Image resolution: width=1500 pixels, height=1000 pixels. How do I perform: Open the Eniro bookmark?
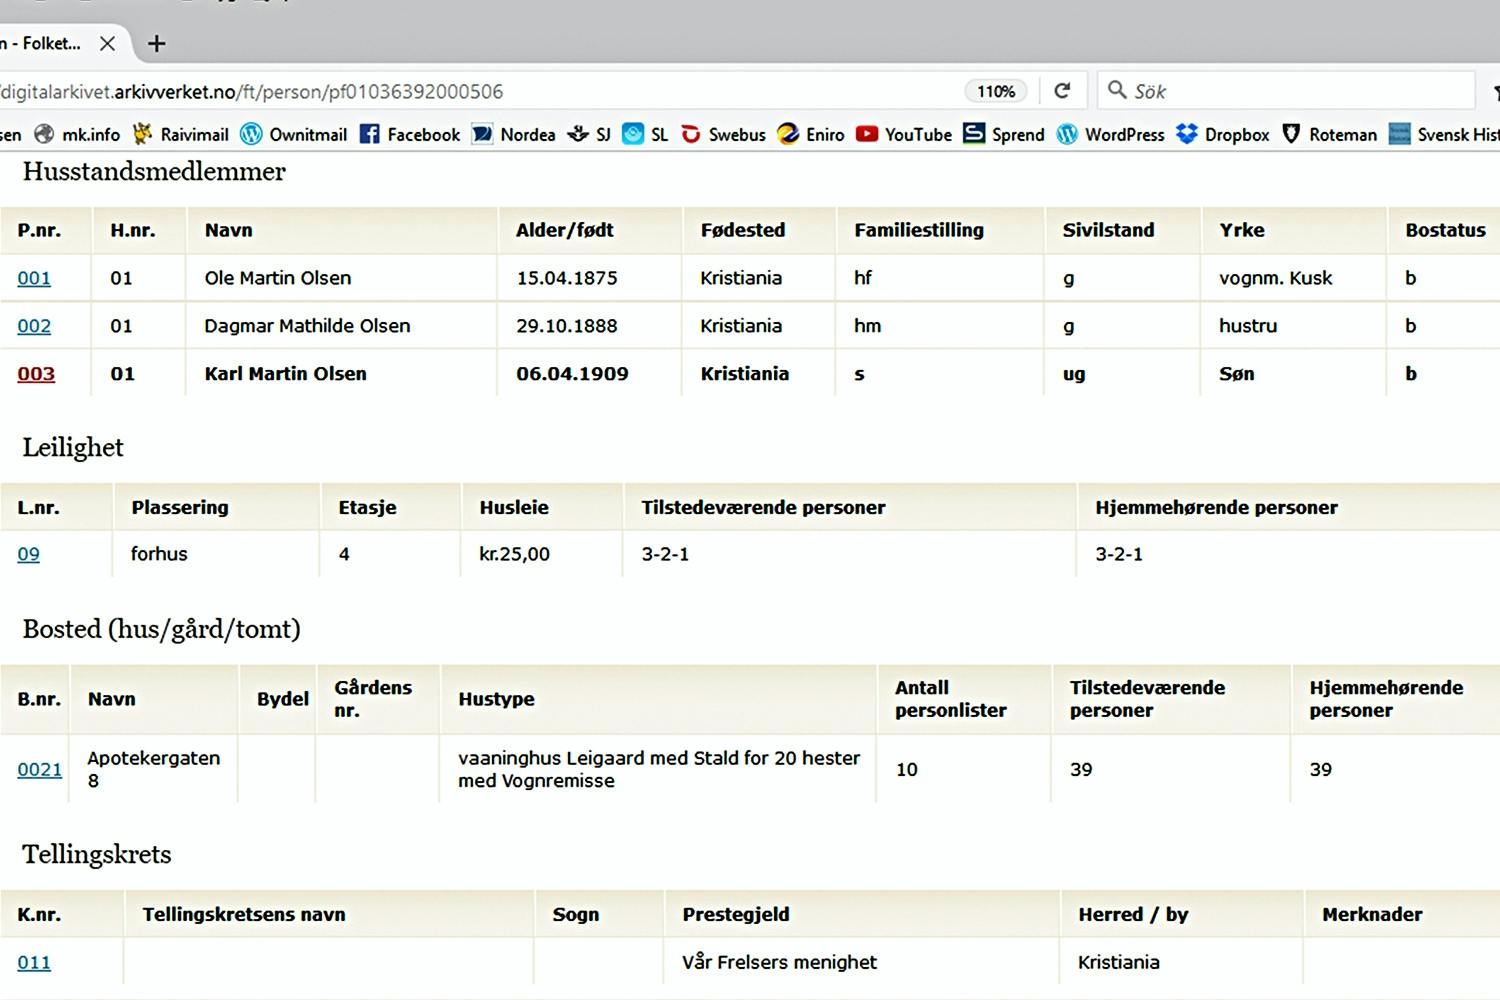[x=811, y=134]
